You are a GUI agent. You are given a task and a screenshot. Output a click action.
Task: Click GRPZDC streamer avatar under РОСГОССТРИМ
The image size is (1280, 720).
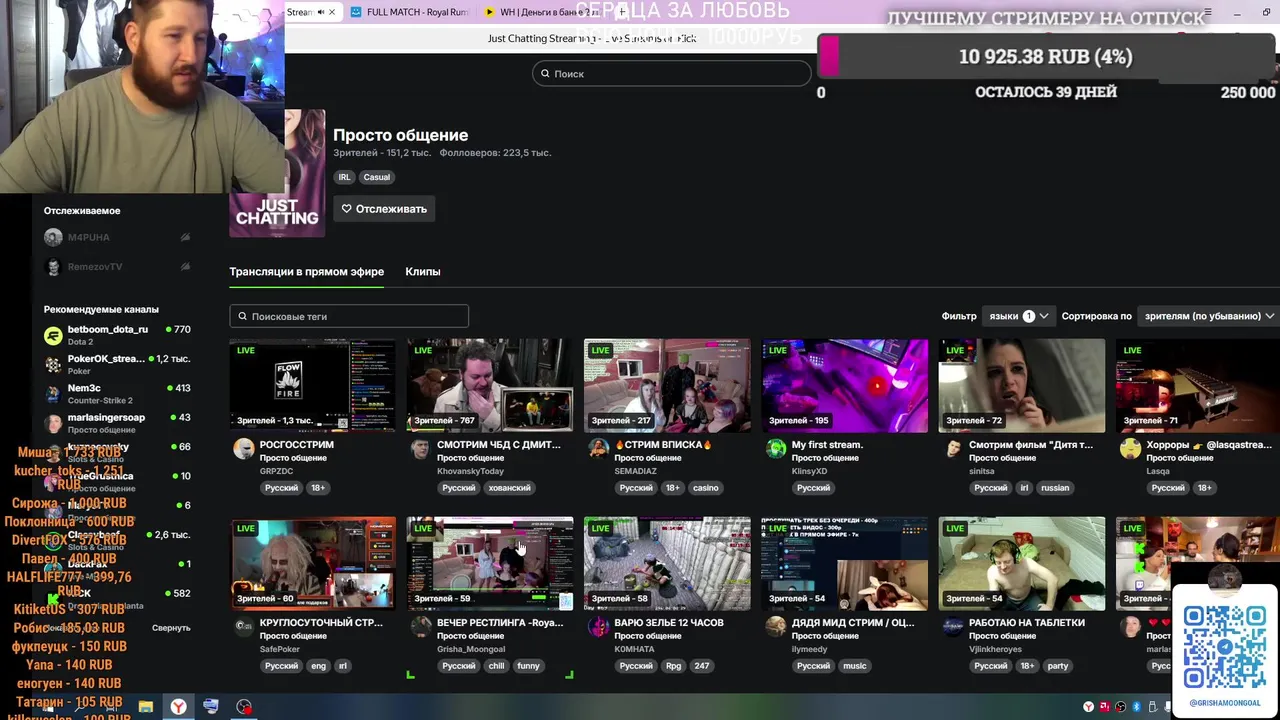pos(243,448)
